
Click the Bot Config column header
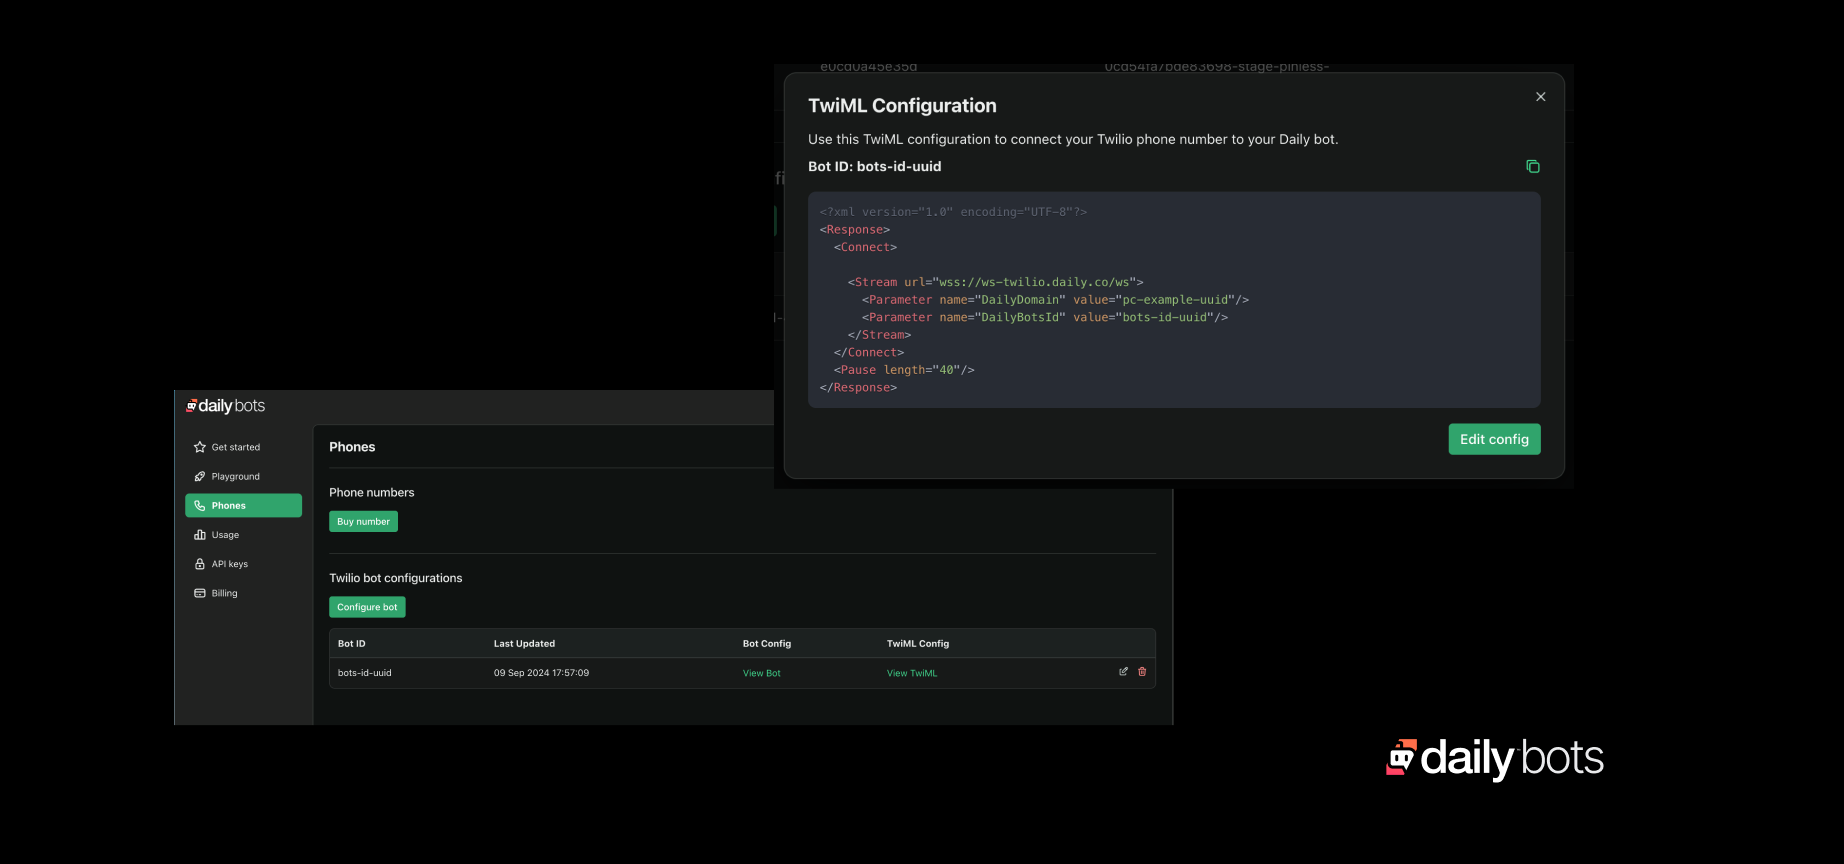point(766,644)
